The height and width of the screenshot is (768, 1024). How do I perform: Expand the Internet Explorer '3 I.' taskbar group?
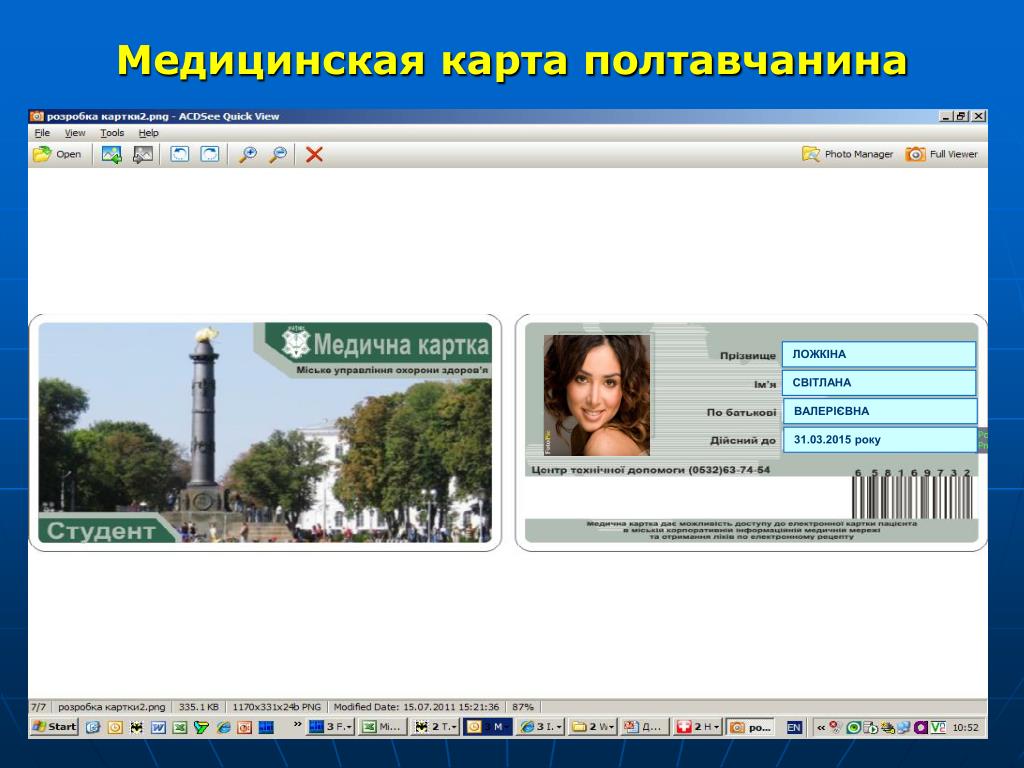point(541,727)
